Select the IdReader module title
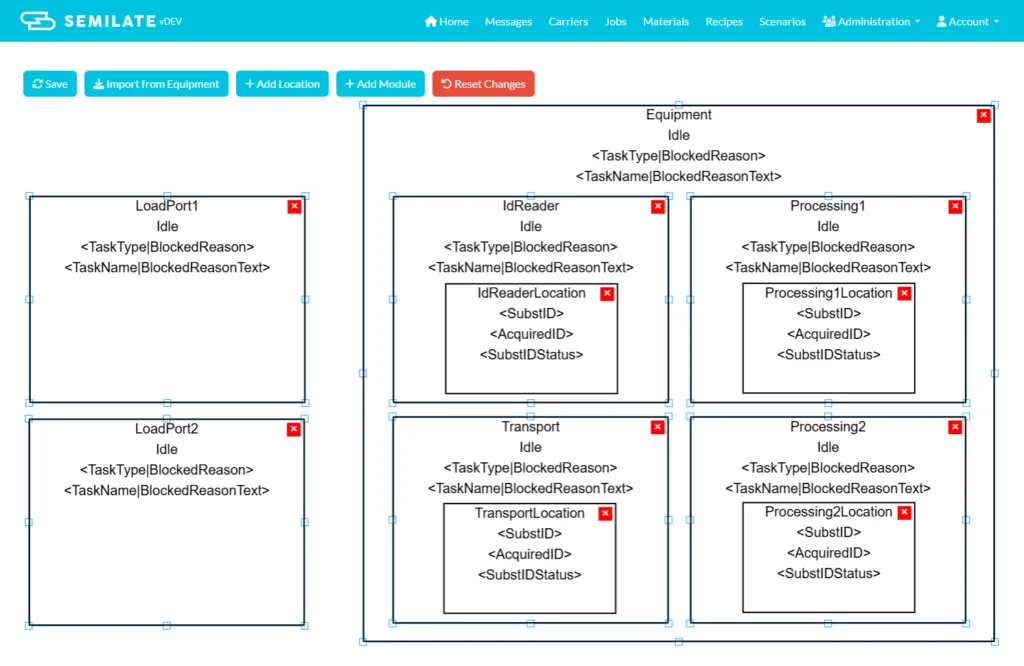 point(530,206)
